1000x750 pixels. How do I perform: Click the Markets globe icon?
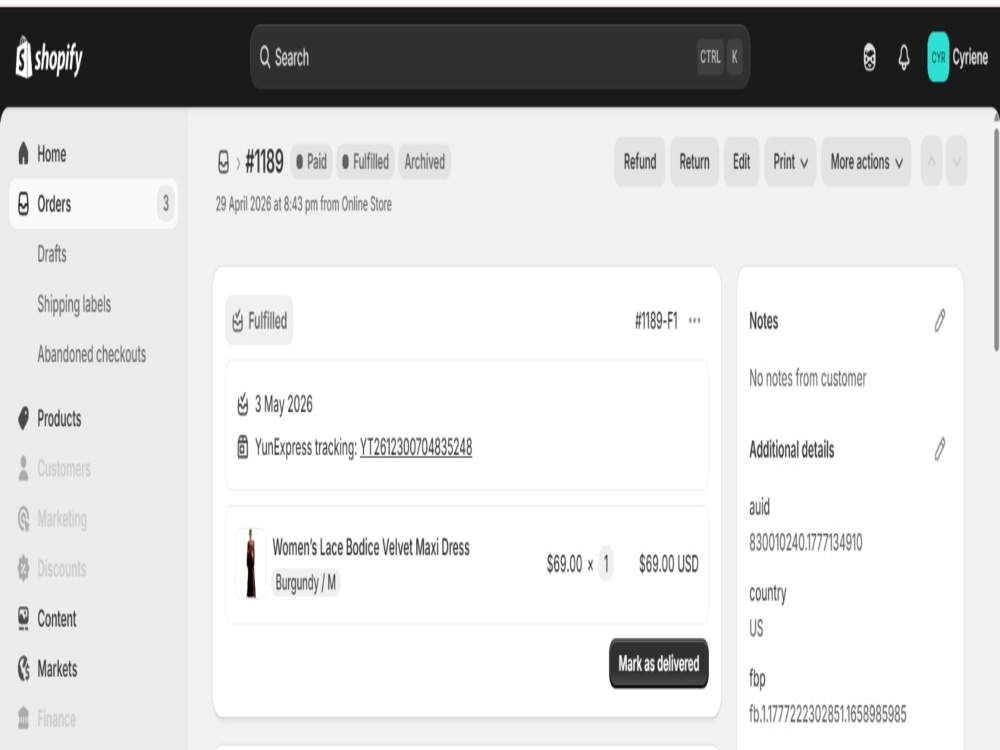click(24, 668)
